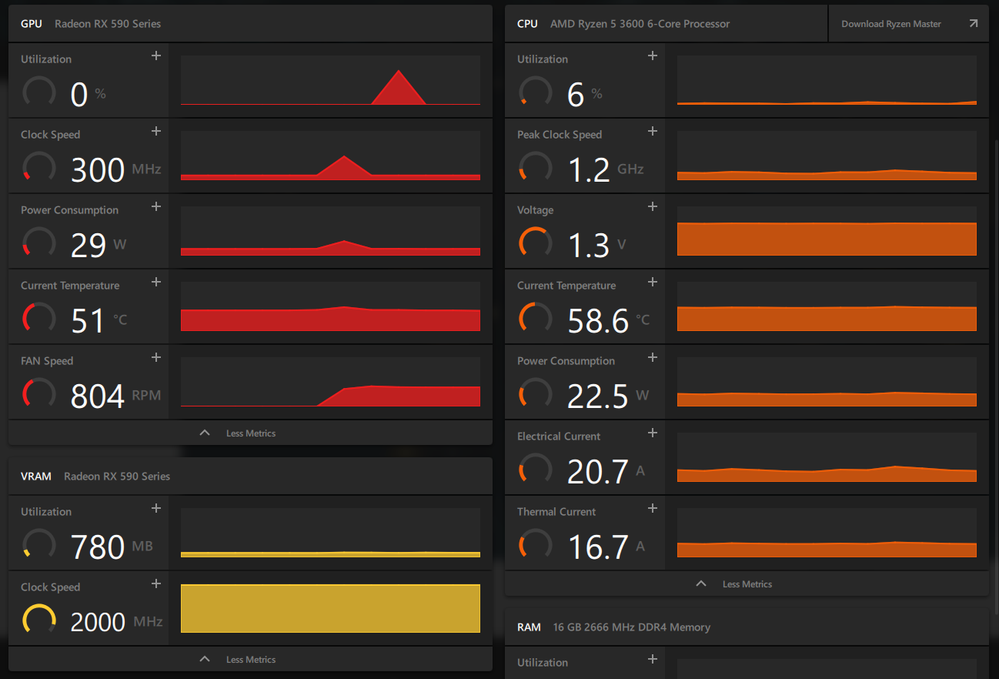Click the plus icon for RAM Utilization

(x=652, y=659)
